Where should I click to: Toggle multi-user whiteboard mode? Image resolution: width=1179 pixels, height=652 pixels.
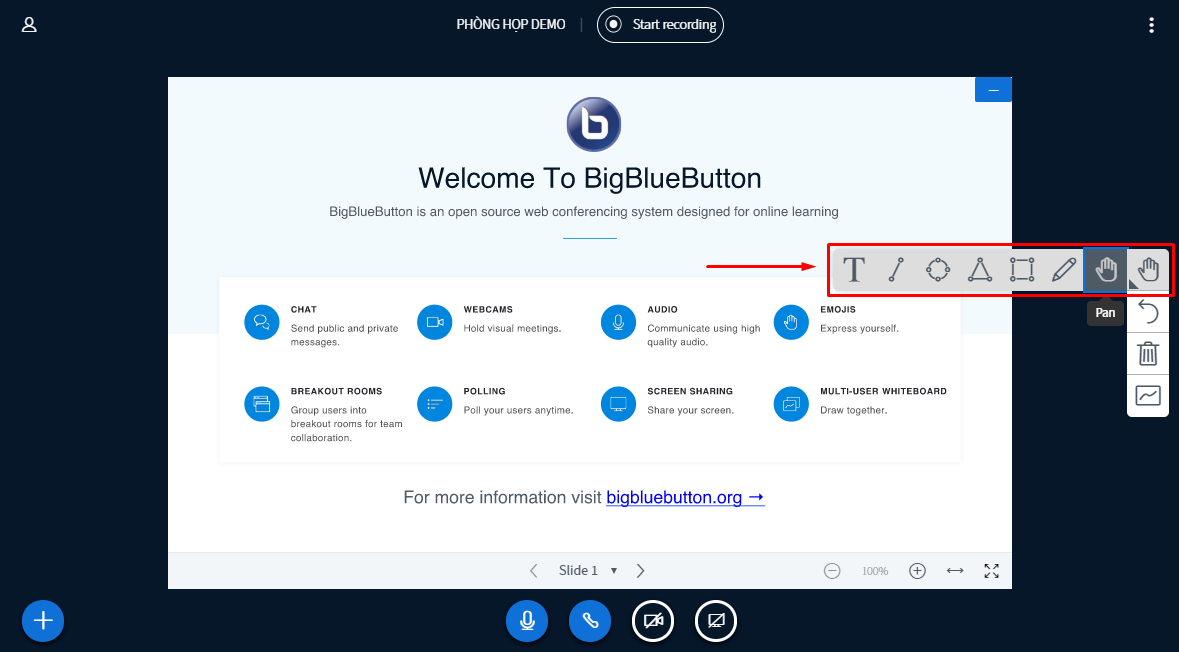[x=1148, y=395]
